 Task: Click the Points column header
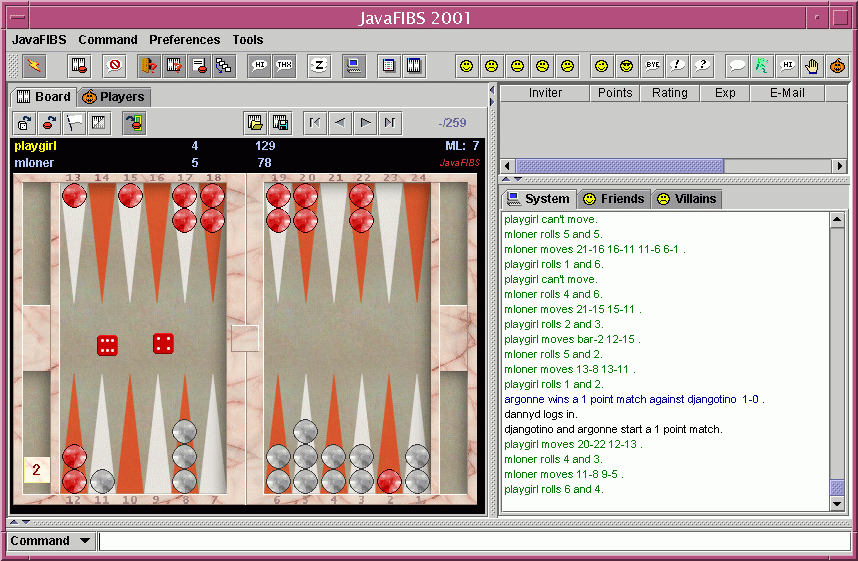[x=614, y=93]
